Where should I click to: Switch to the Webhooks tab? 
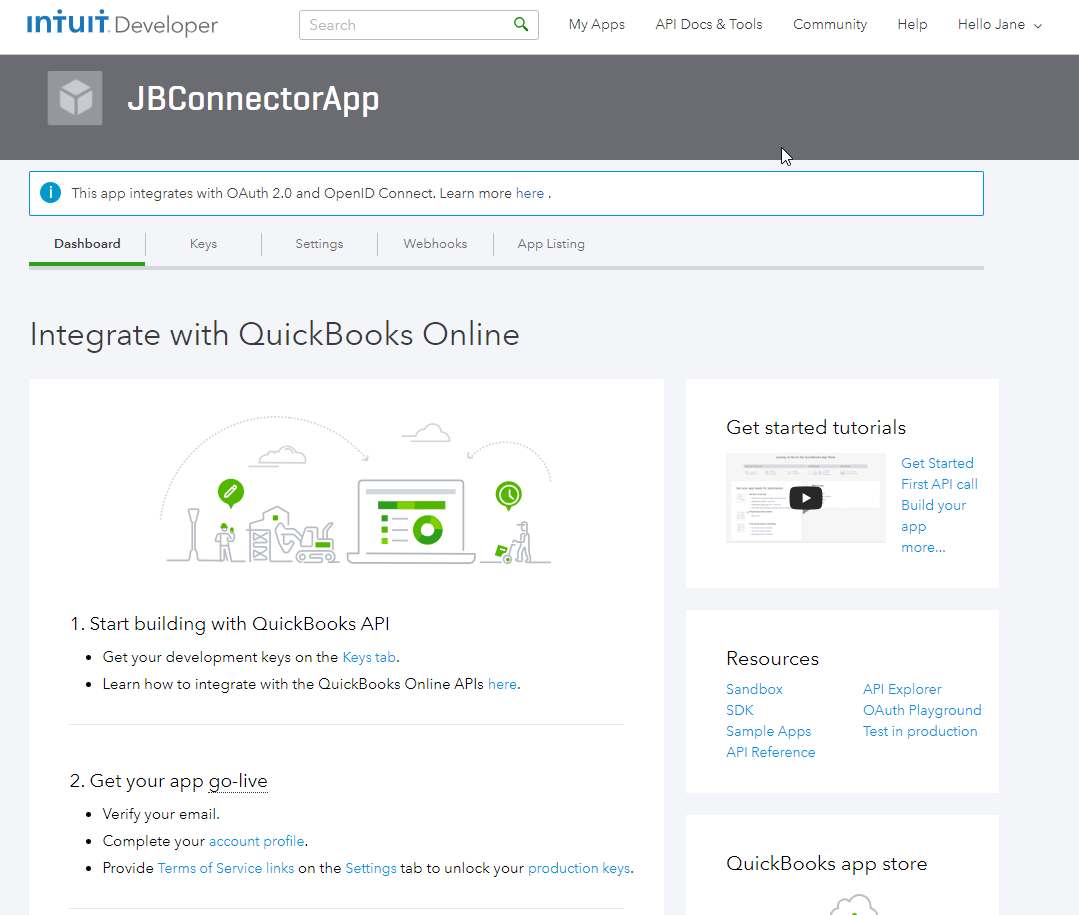point(435,244)
